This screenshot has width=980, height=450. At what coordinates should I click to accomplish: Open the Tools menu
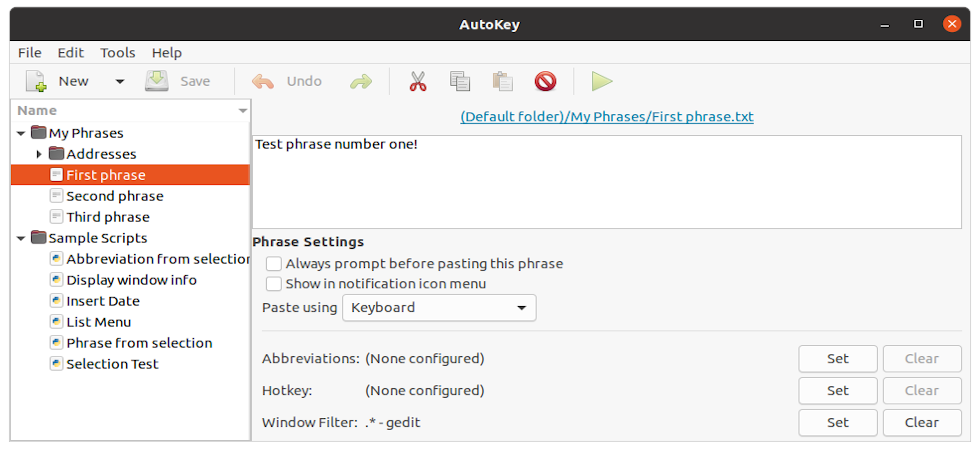[118, 53]
